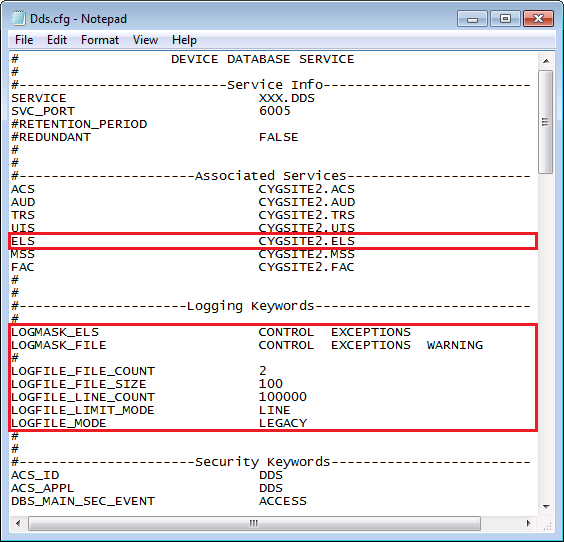Viewport: 564px width, 542px height.
Task: Click the LOGFILE_FILE_COUNT keyword
Action: [83, 371]
